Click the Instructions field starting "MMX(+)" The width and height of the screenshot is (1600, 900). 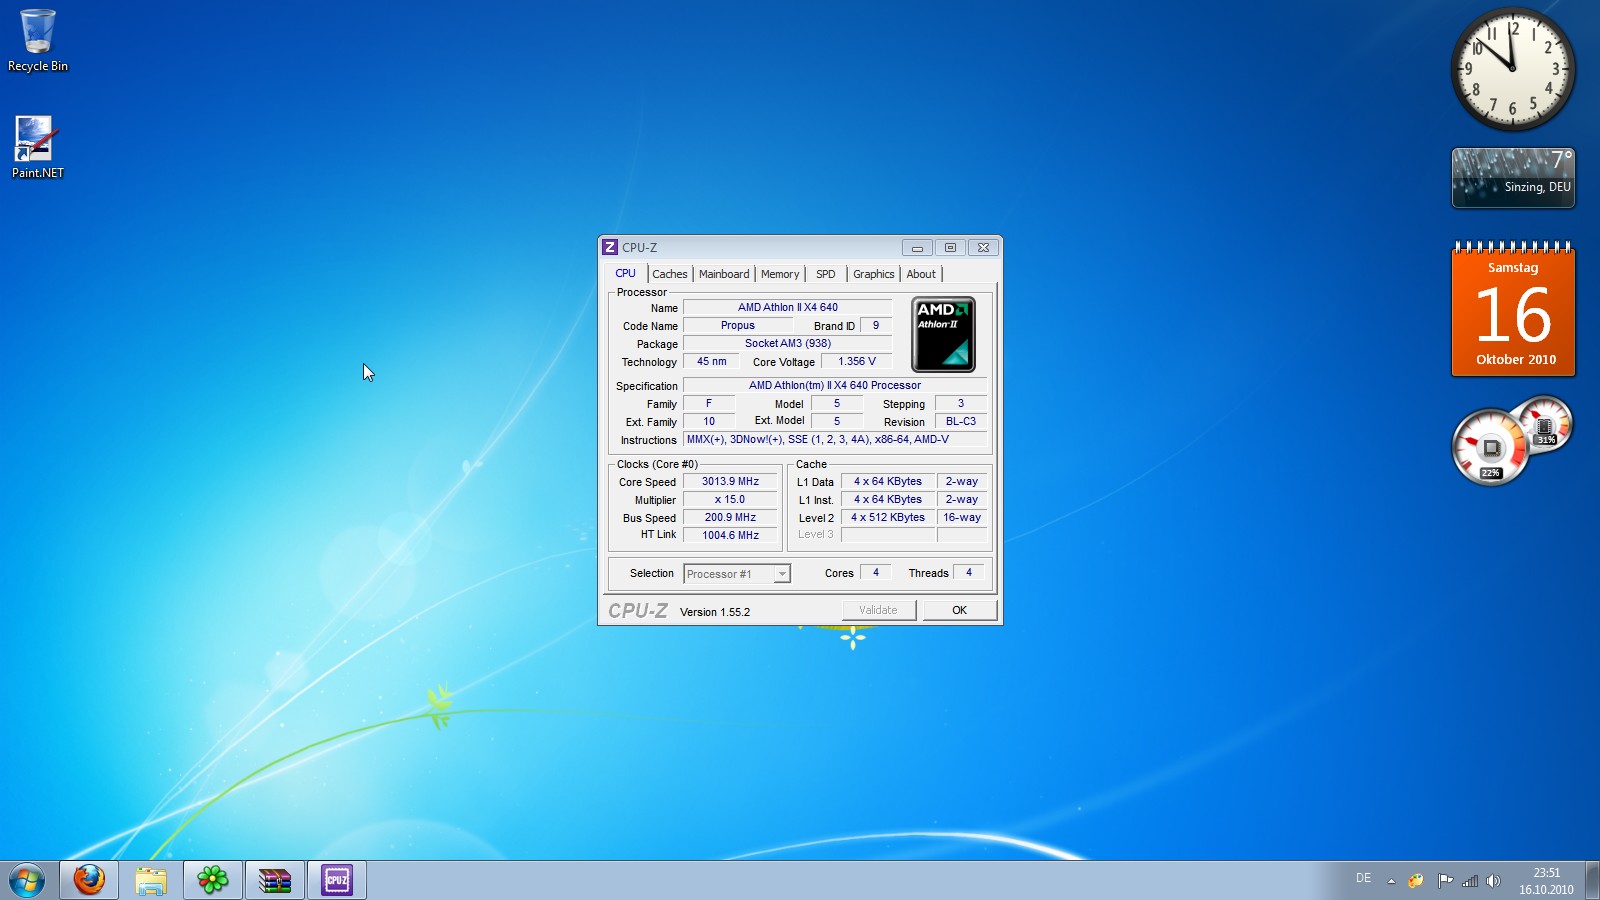tap(835, 439)
